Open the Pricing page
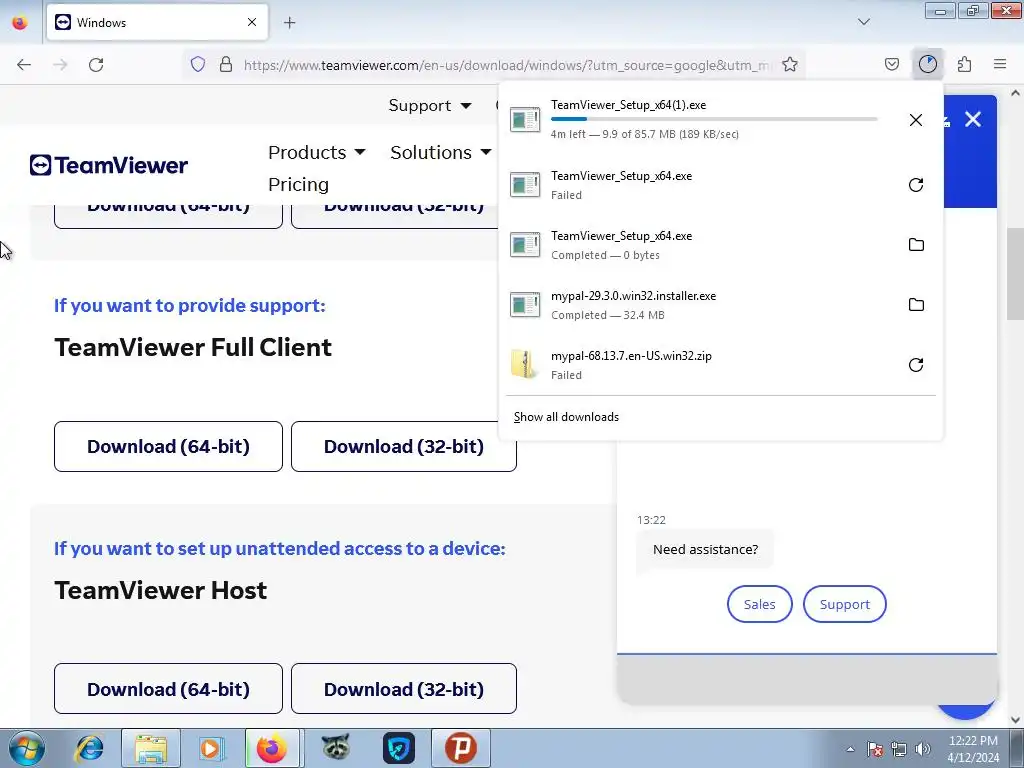The image size is (1024, 768). coord(298,184)
